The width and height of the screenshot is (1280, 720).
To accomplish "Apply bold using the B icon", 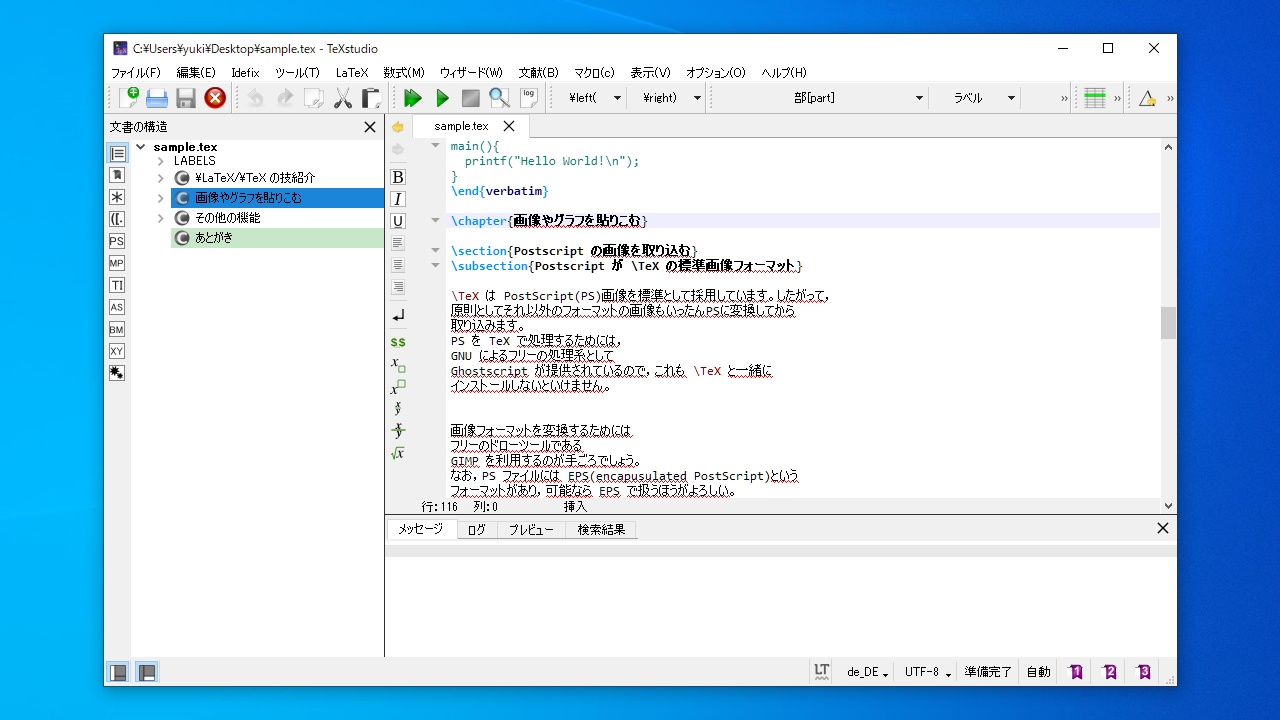I will tap(398, 177).
